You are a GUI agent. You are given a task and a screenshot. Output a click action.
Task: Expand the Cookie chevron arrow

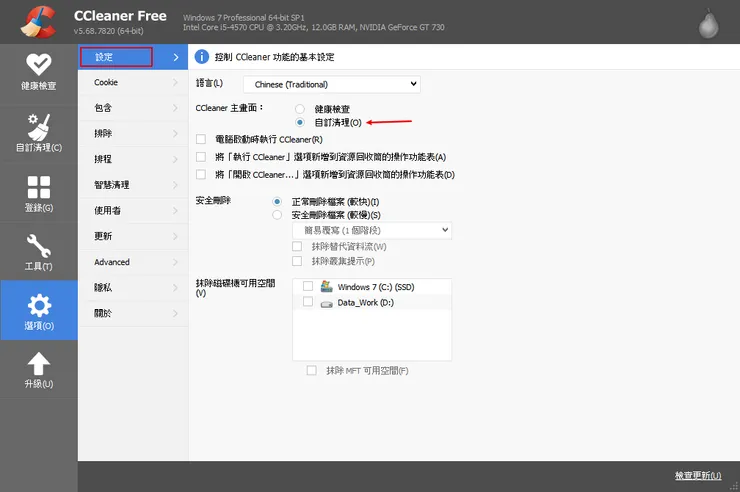coord(175,83)
